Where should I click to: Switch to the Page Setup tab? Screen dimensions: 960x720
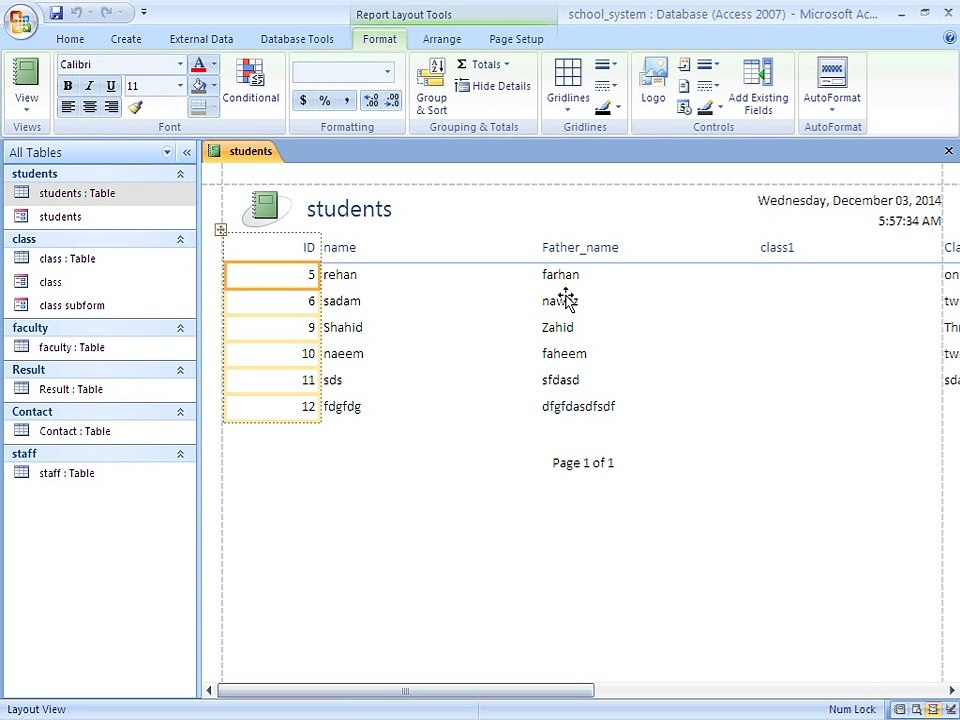[516, 39]
